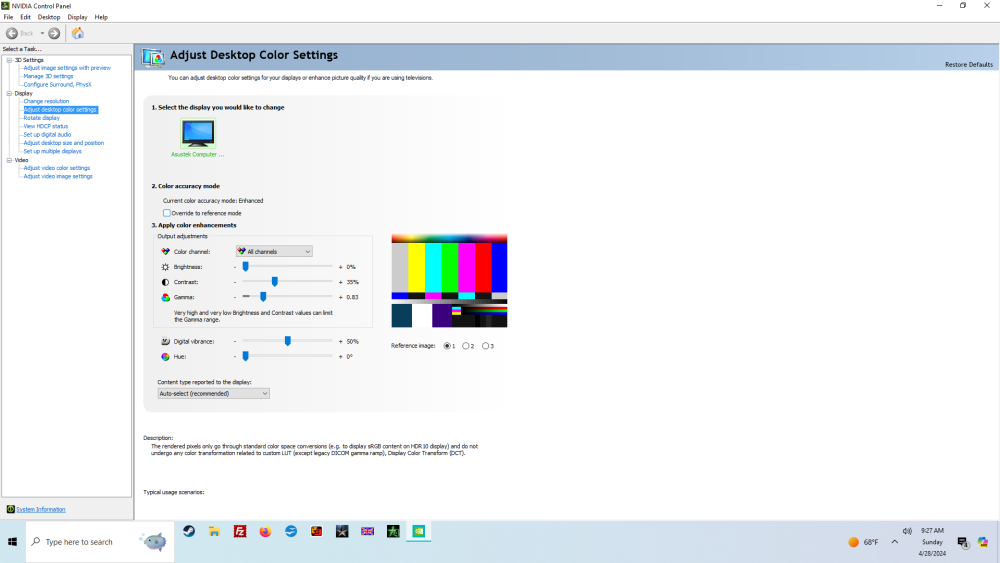Open Steam from the taskbar
1000x563 pixels.
point(189,532)
